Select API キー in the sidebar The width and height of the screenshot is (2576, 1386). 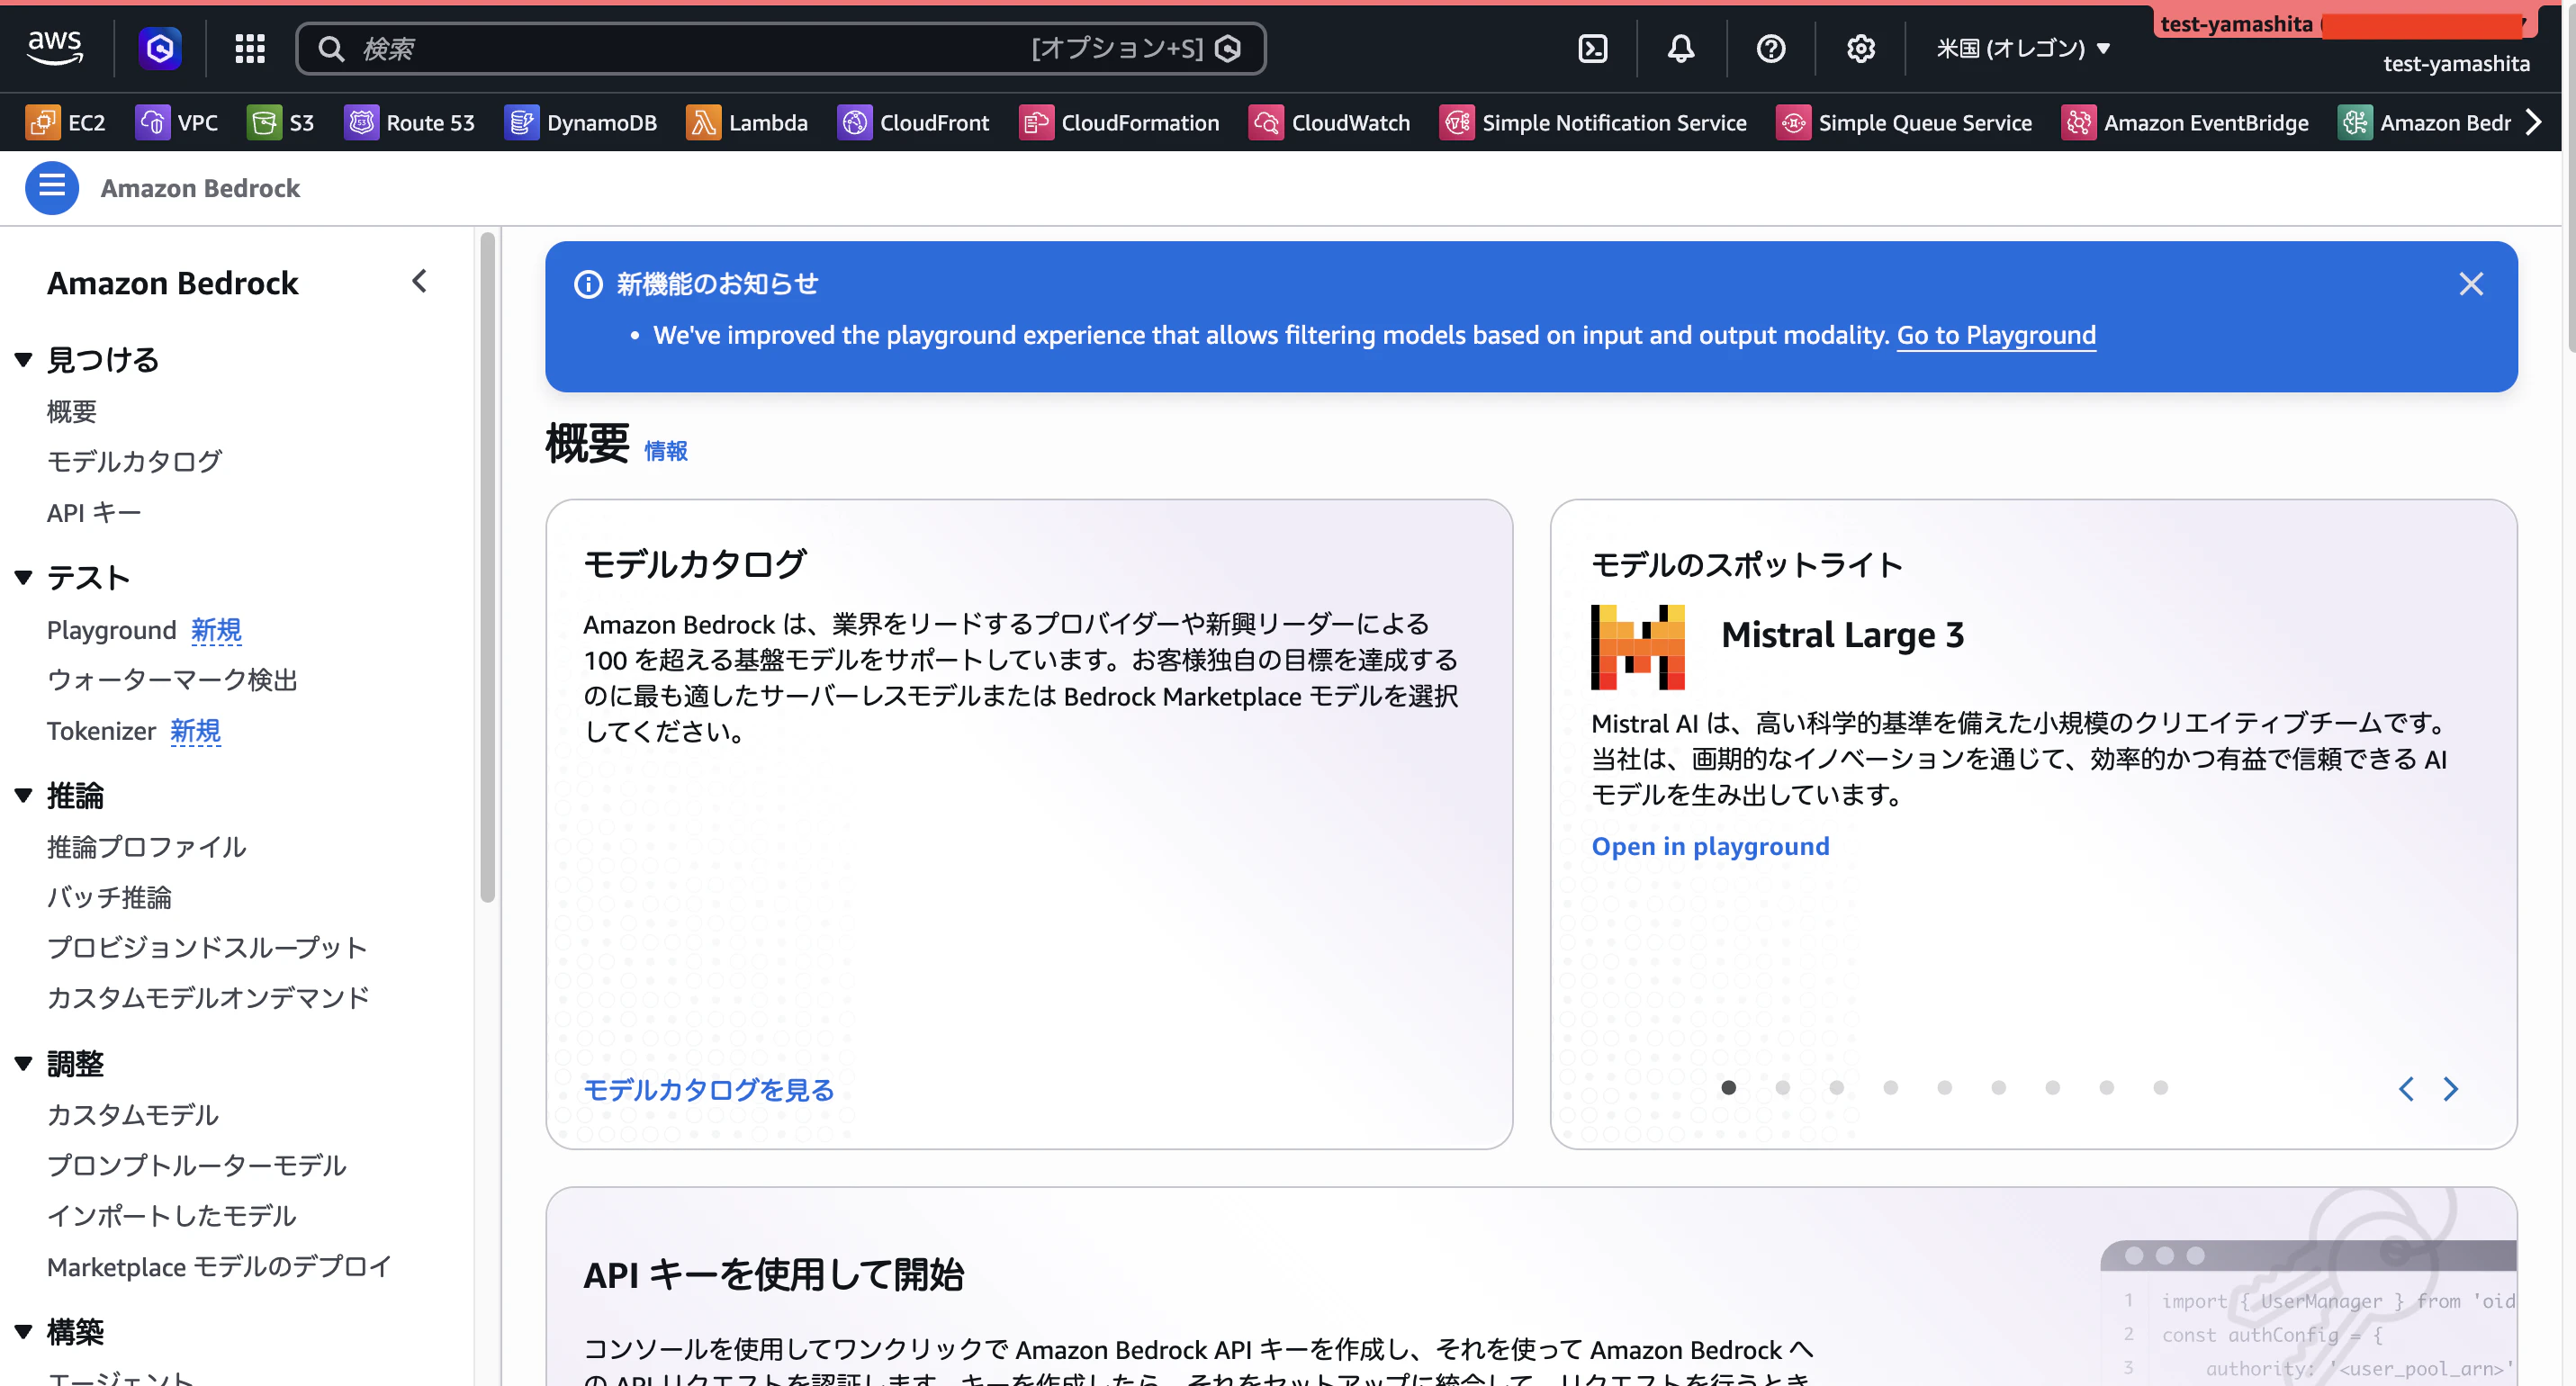(94, 512)
